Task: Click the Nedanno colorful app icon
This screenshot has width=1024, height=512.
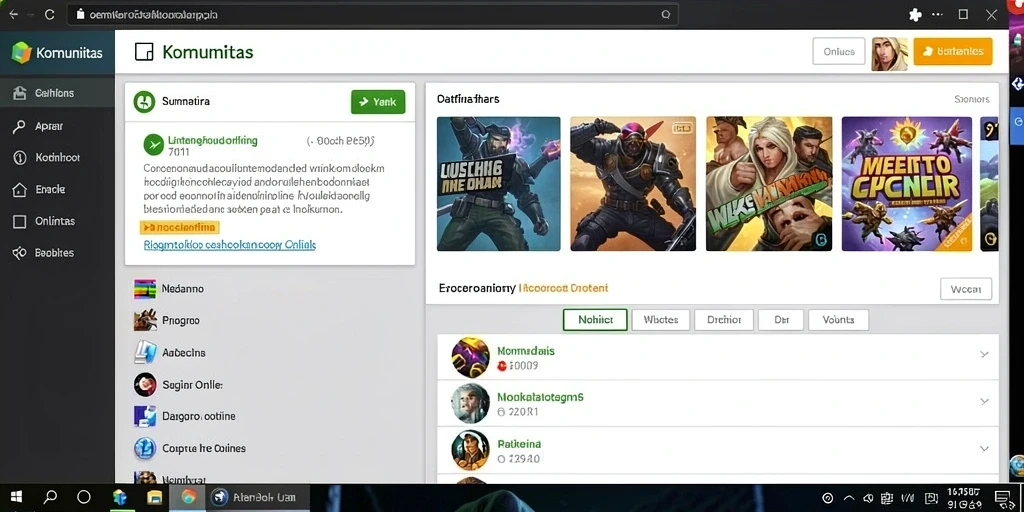Action: click(145, 289)
